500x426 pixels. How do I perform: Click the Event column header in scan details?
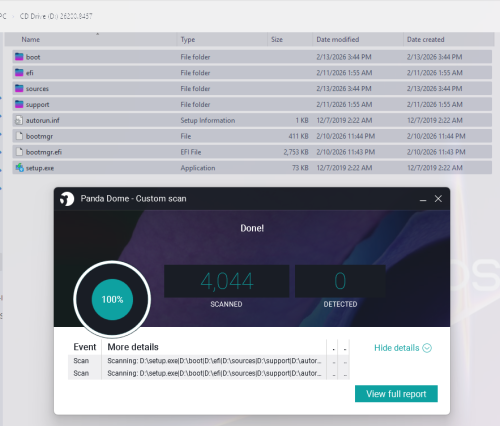point(85,347)
